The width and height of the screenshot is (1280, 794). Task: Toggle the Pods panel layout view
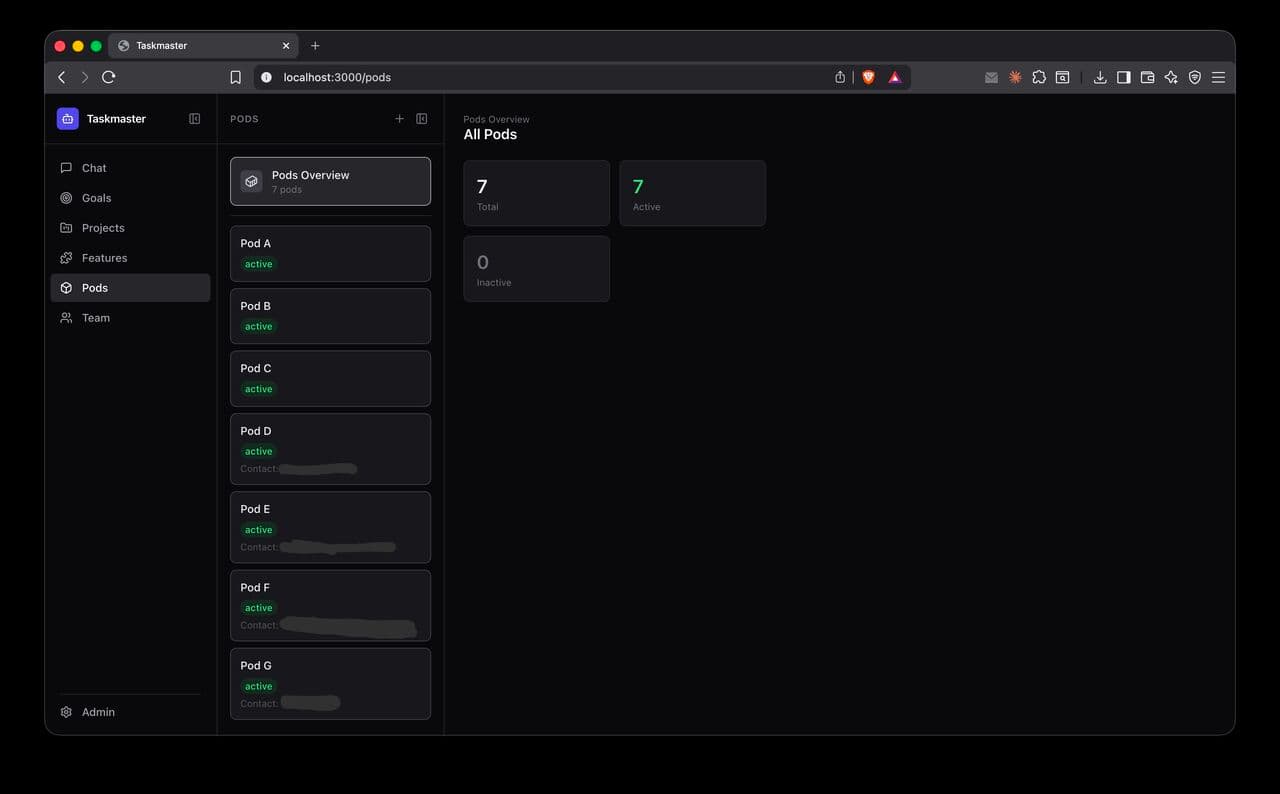point(421,118)
